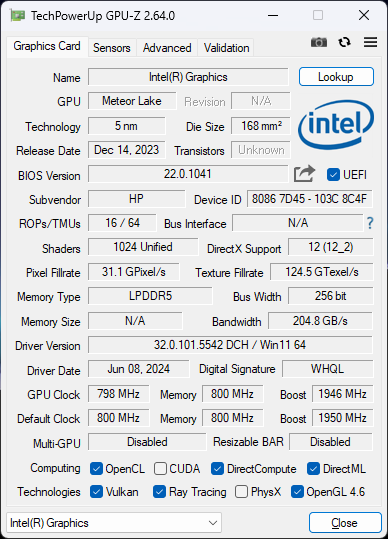Open the hamburger menu icon
The width and height of the screenshot is (388, 539).
pos(370,42)
